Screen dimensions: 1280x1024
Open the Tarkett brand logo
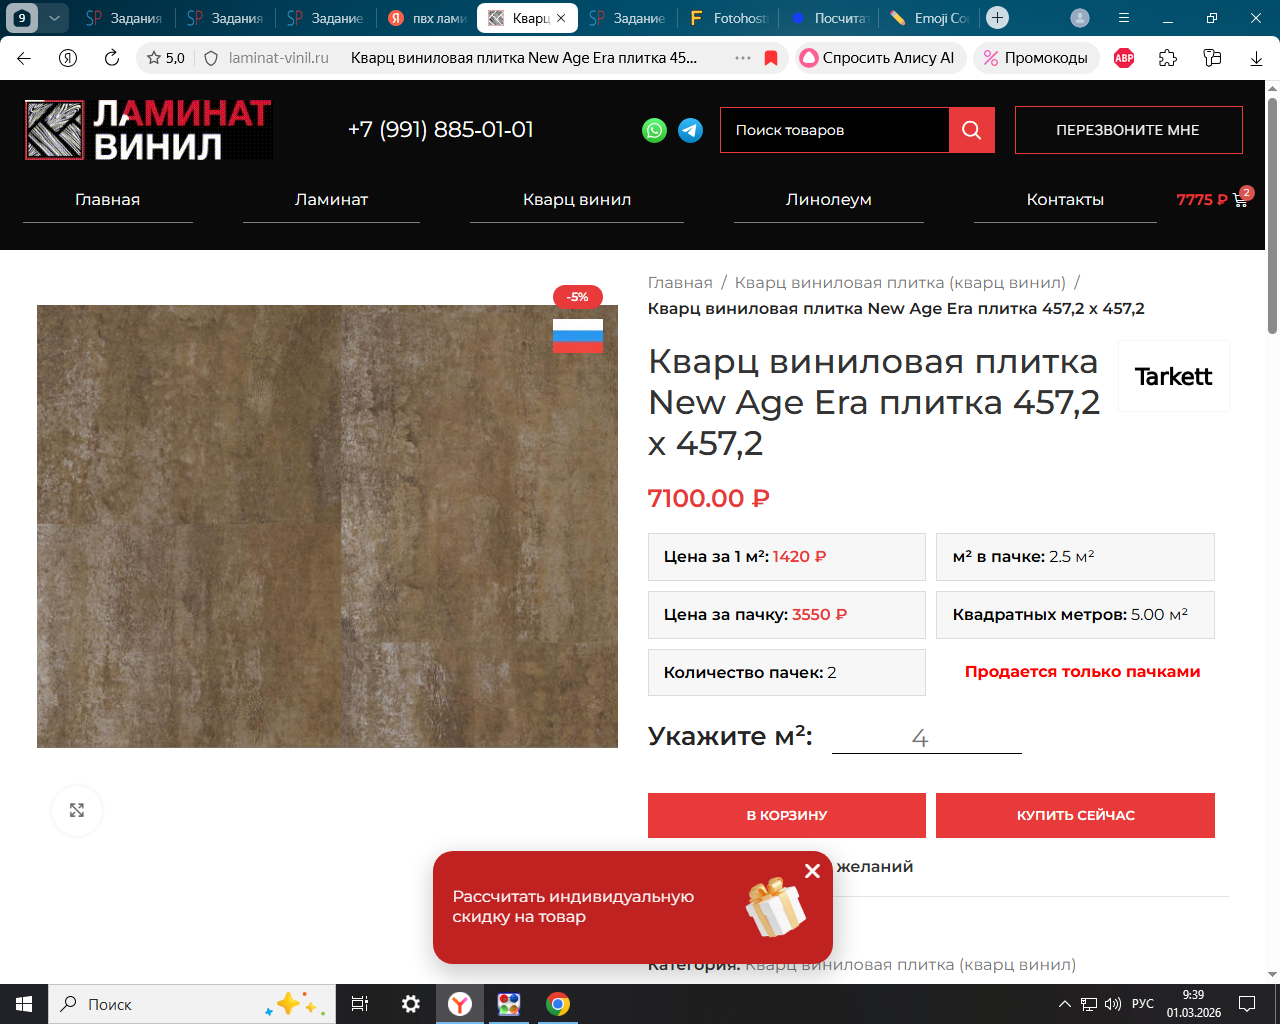click(x=1174, y=376)
